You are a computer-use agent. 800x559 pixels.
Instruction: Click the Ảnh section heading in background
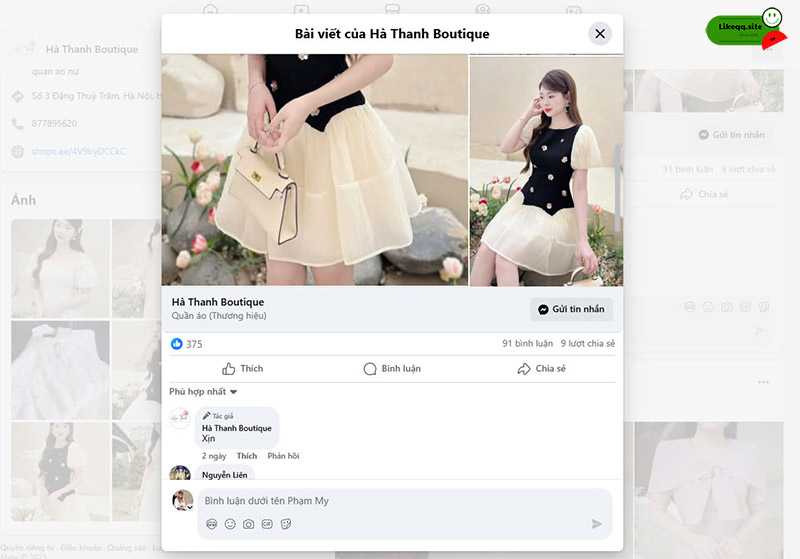(x=23, y=200)
